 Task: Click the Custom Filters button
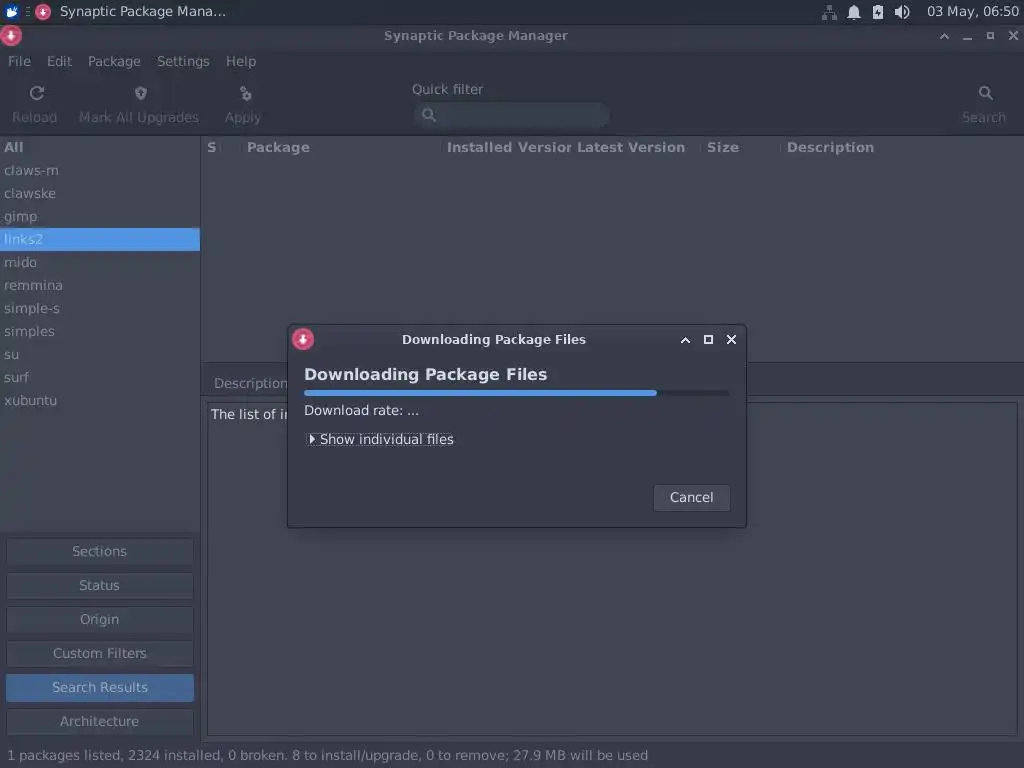100,654
